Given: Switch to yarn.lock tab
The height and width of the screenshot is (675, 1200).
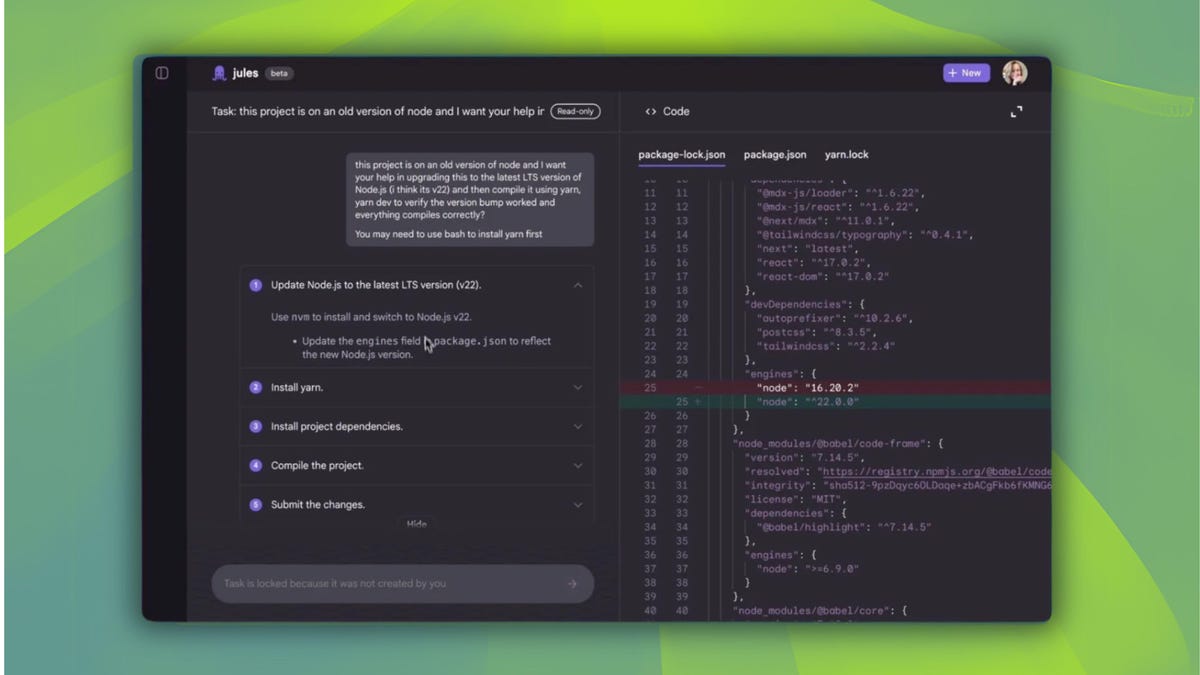Looking at the screenshot, I should pos(846,155).
